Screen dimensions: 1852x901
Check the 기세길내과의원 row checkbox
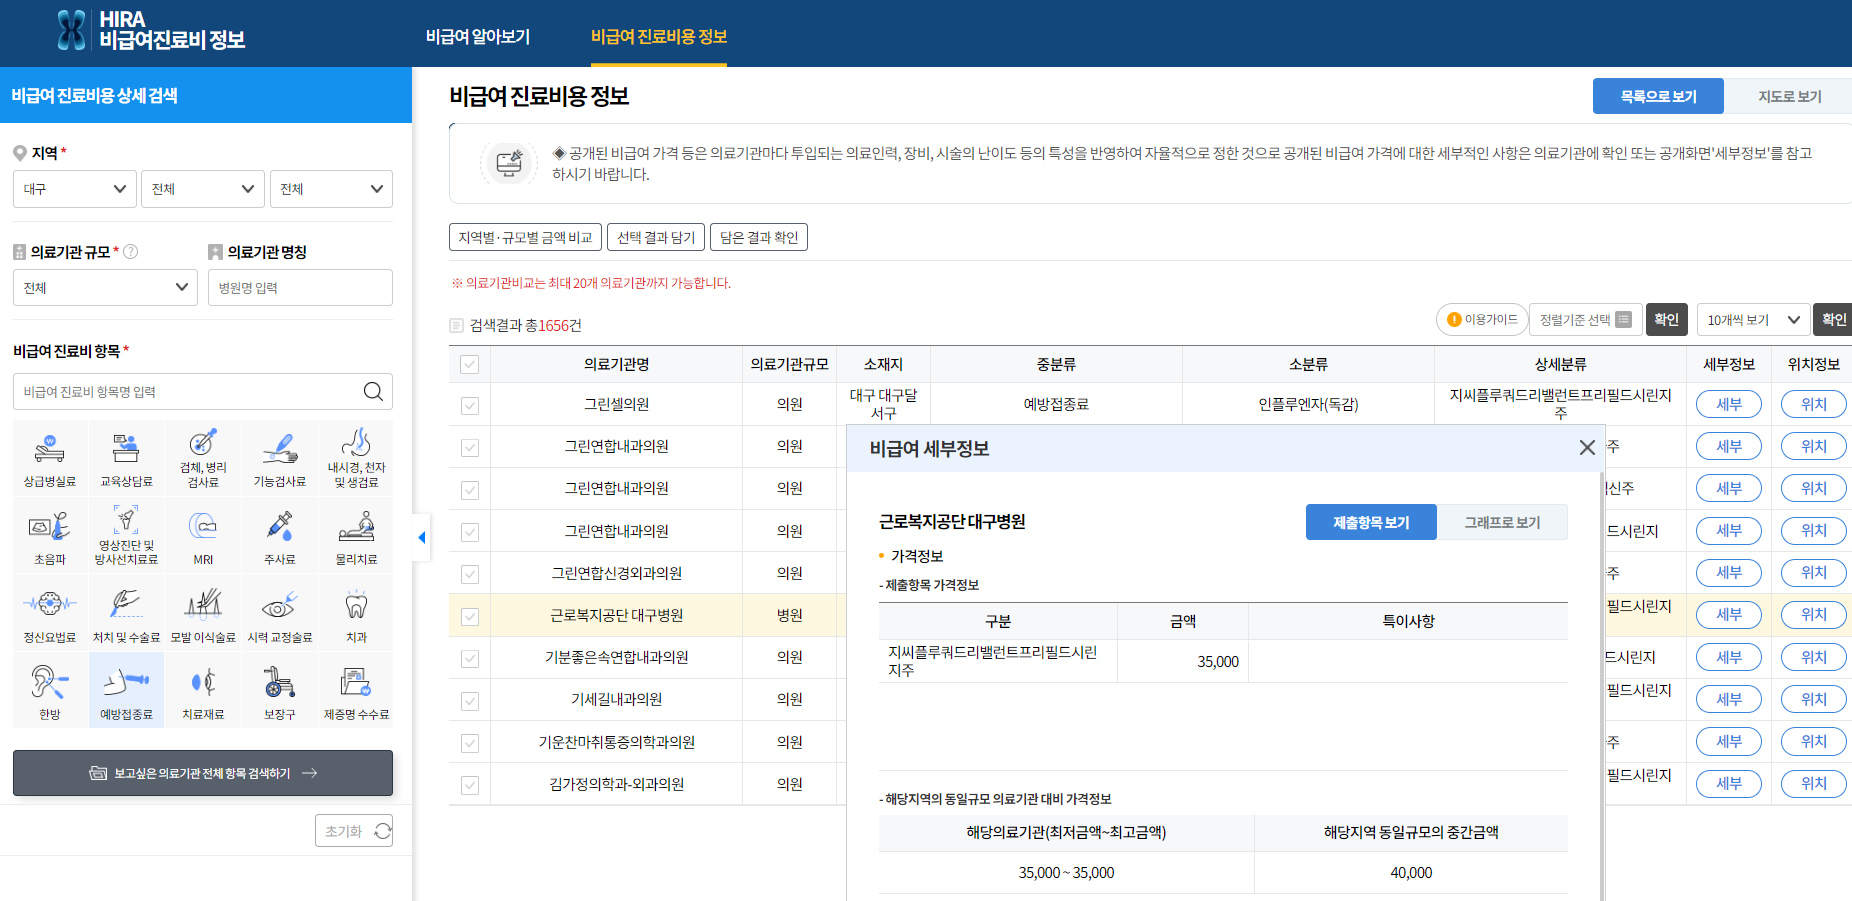point(469,699)
